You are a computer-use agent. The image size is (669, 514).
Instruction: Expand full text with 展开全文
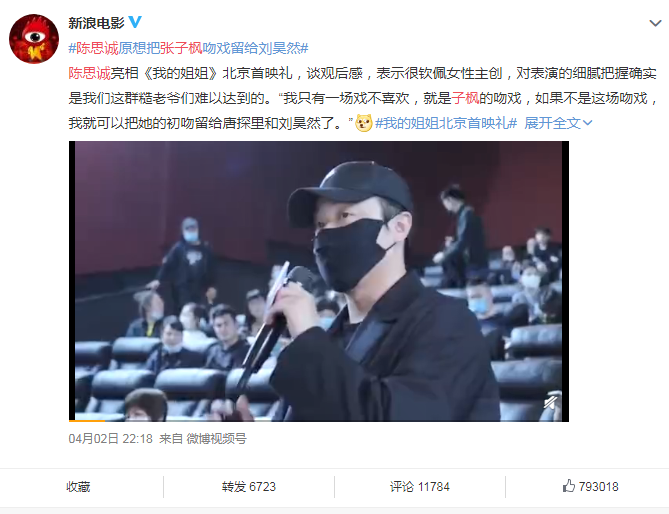pos(552,123)
